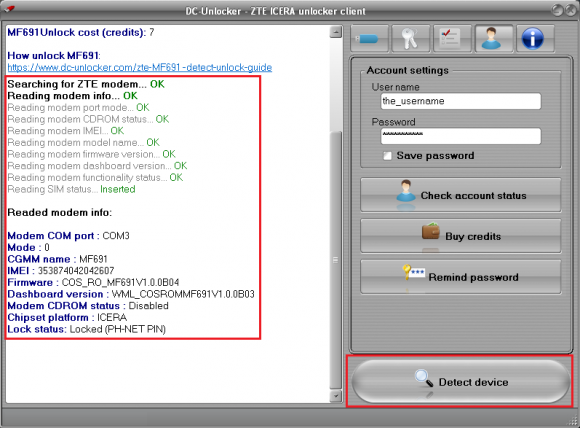Click the Reading SIM status Inserted line
The image size is (580, 428).
[71, 189]
